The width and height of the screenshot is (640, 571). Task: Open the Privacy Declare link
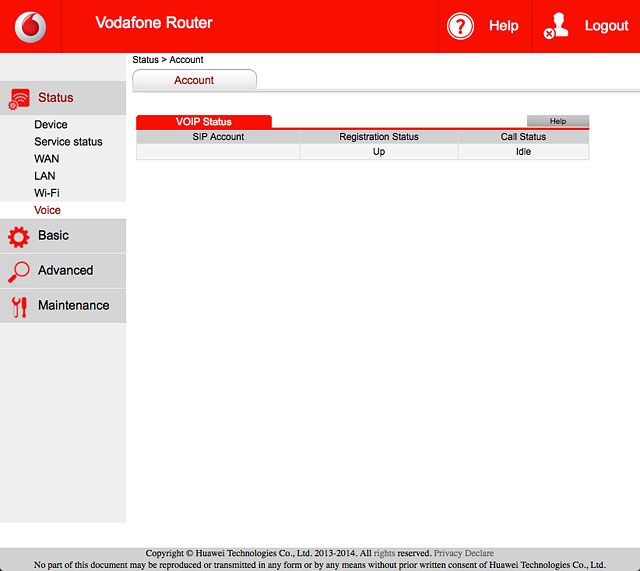[464, 553]
